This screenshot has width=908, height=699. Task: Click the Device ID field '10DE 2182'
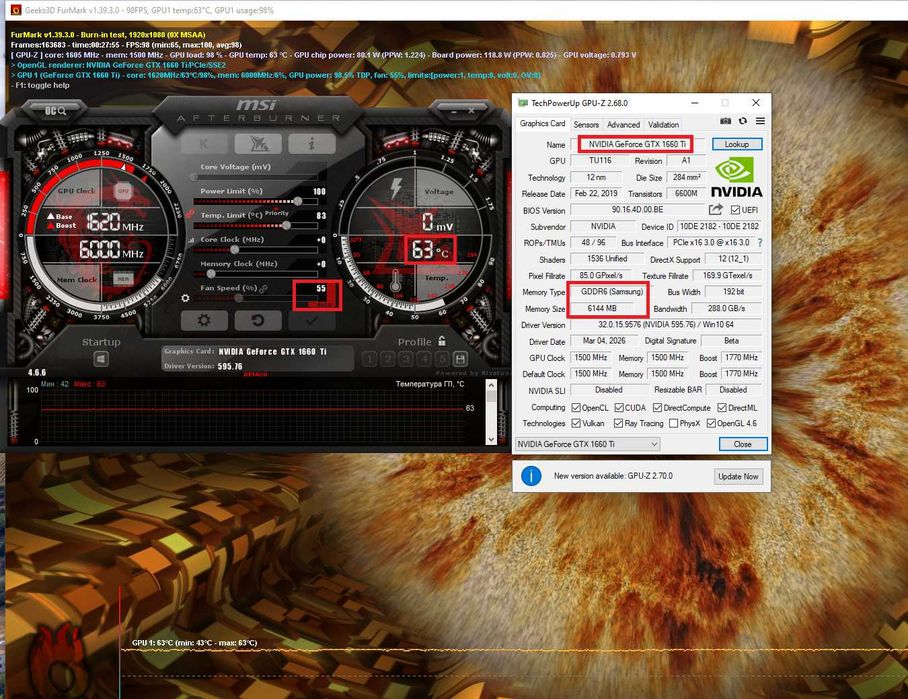tap(719, 226)
